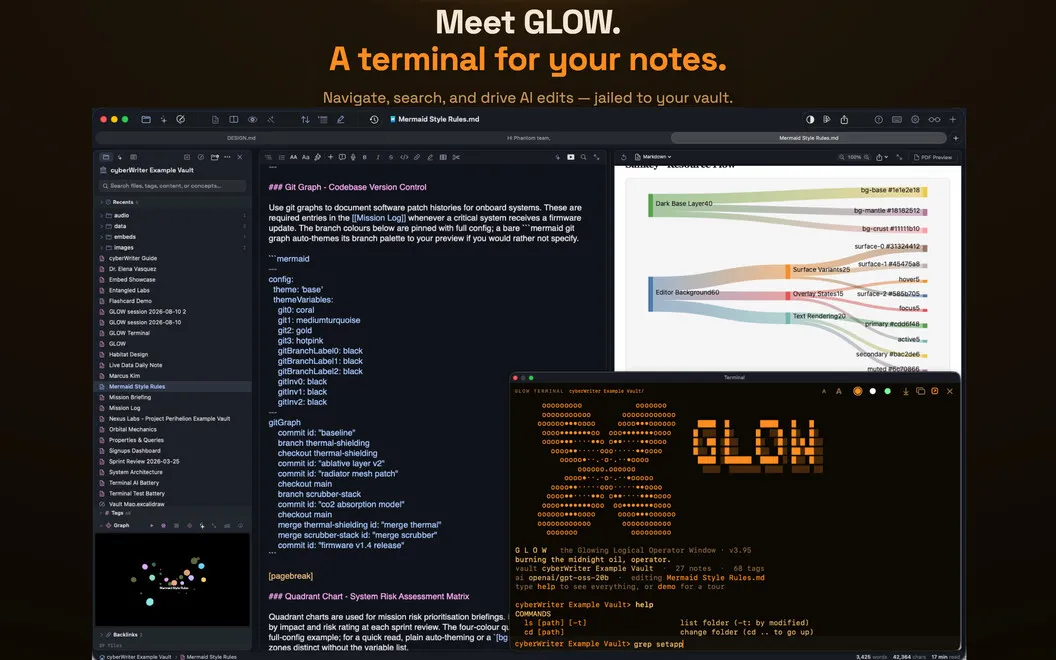
Task: Open the help question mark icon
Action: (878, 119)
